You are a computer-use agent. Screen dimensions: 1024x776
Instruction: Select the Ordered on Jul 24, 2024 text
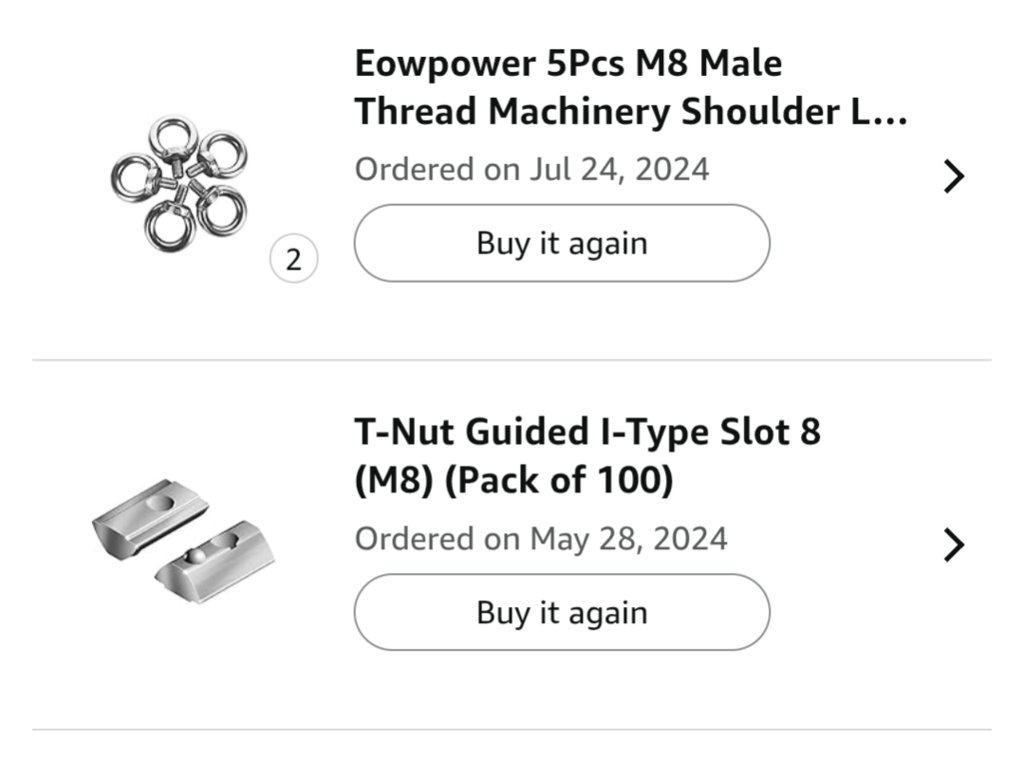[x=532, y=169]
